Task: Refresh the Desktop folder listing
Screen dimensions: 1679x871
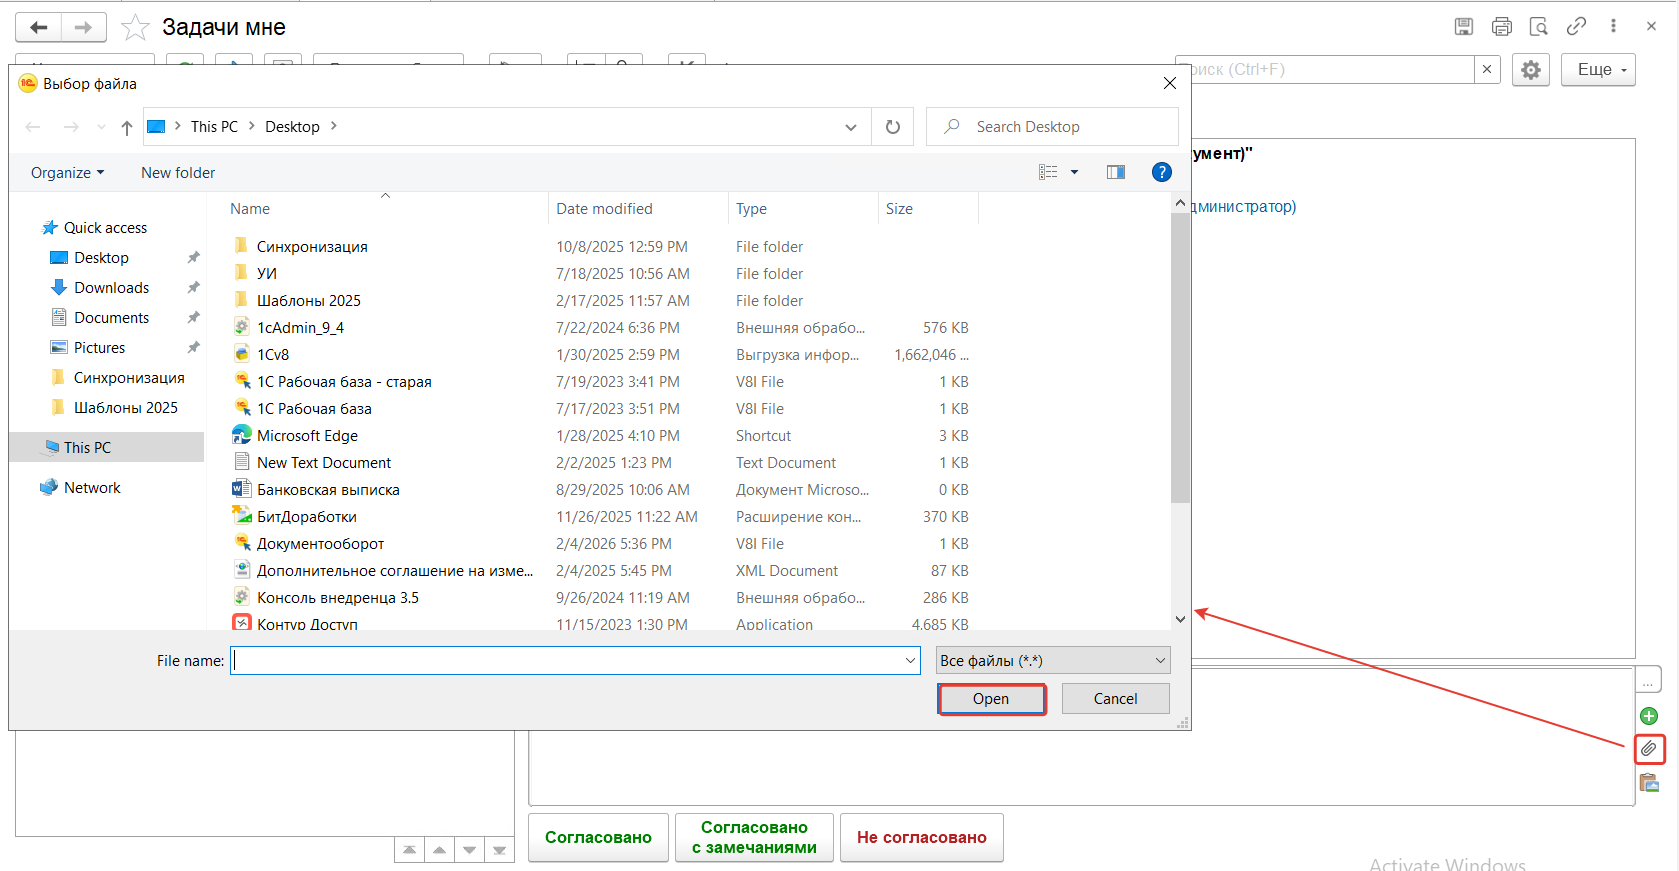Action: (x=892, y=127)
